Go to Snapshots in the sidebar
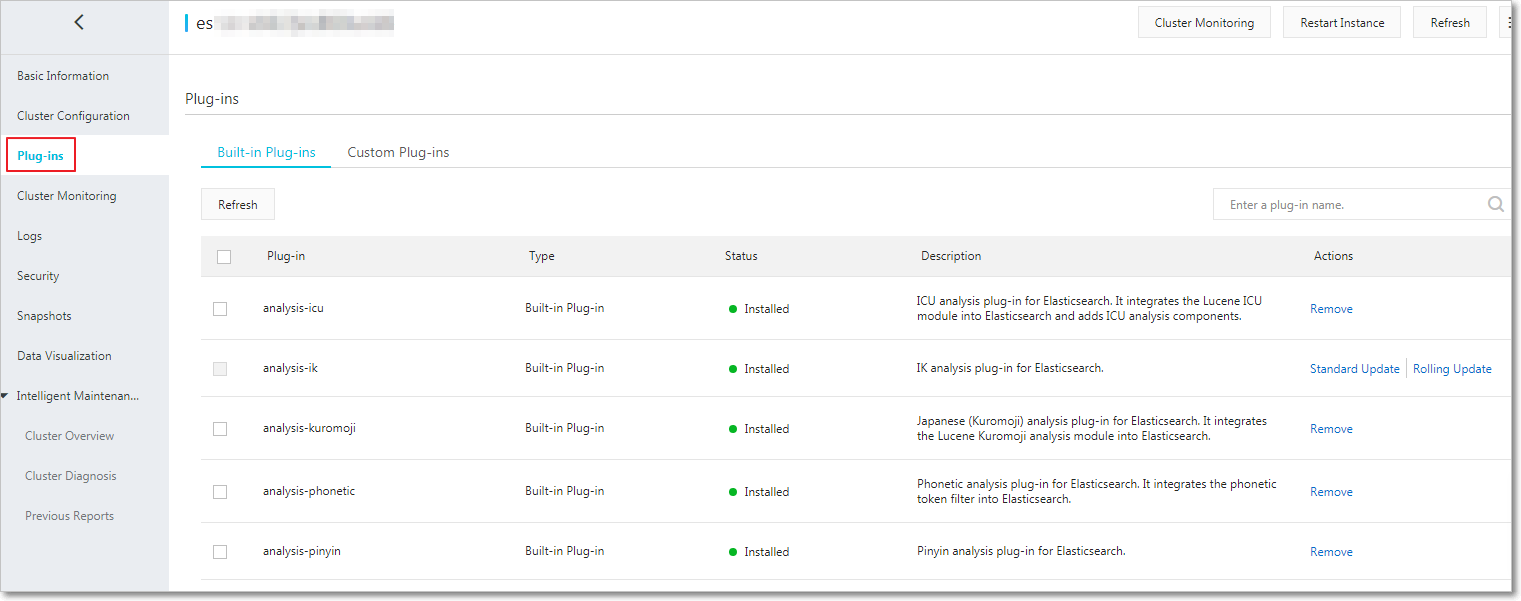Image resolution: width=1521 pixels, height=601 pixels. 44,316
